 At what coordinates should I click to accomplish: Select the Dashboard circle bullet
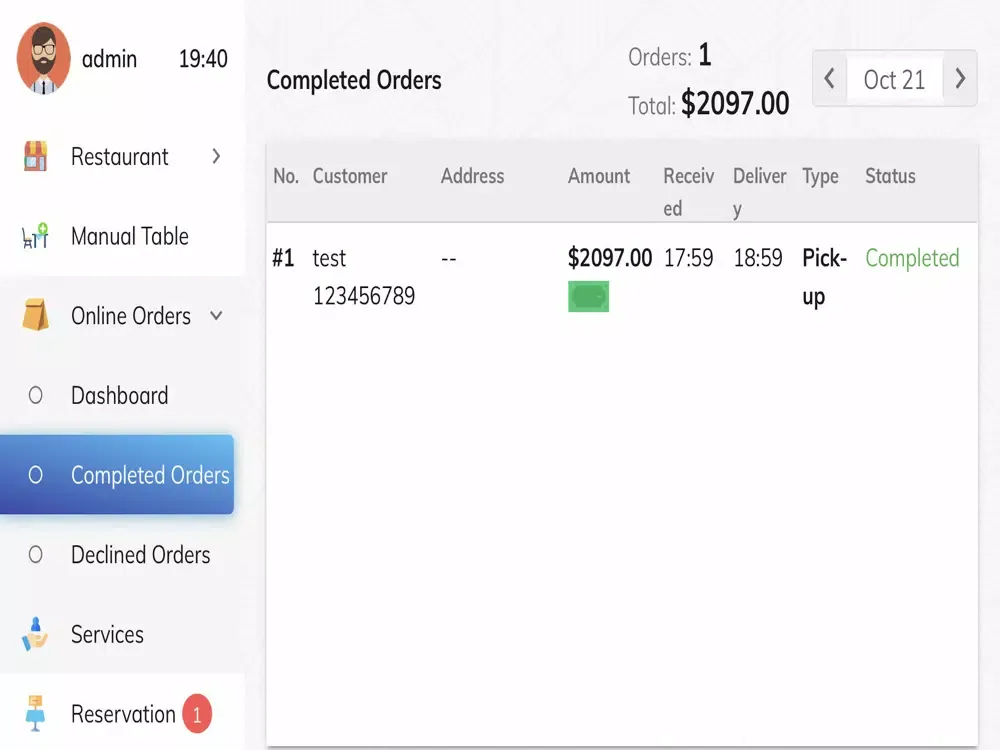pyautogui.click(x=36, y=395)
